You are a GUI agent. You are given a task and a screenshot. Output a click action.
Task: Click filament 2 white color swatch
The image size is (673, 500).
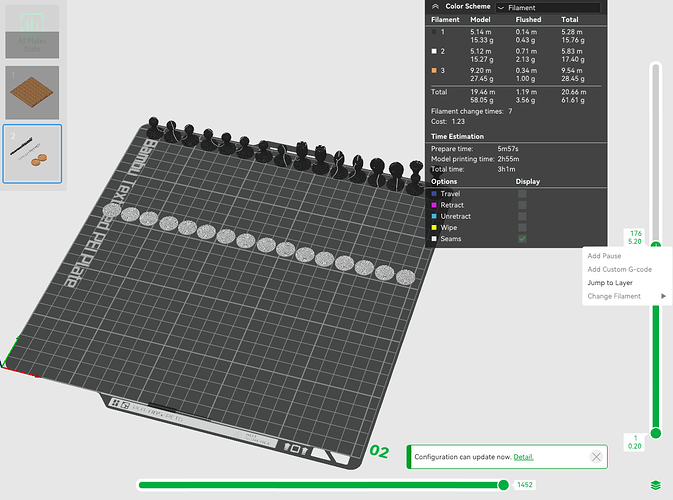pyautogui.click(x=434, y=51)
